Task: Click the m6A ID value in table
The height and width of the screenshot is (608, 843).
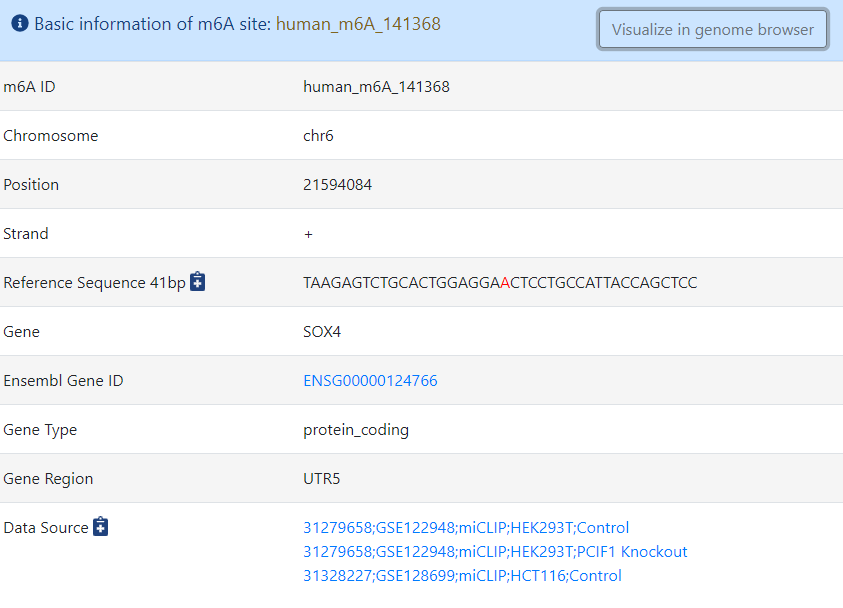Action: coord(376,87)
